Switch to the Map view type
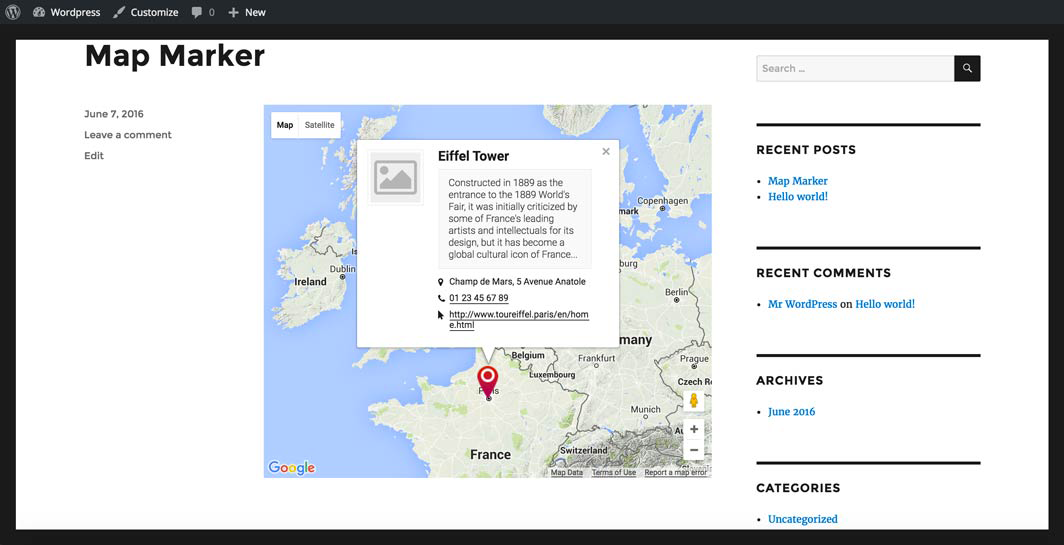This screenshot has width=1064, height=545. [x=285, y=125]
